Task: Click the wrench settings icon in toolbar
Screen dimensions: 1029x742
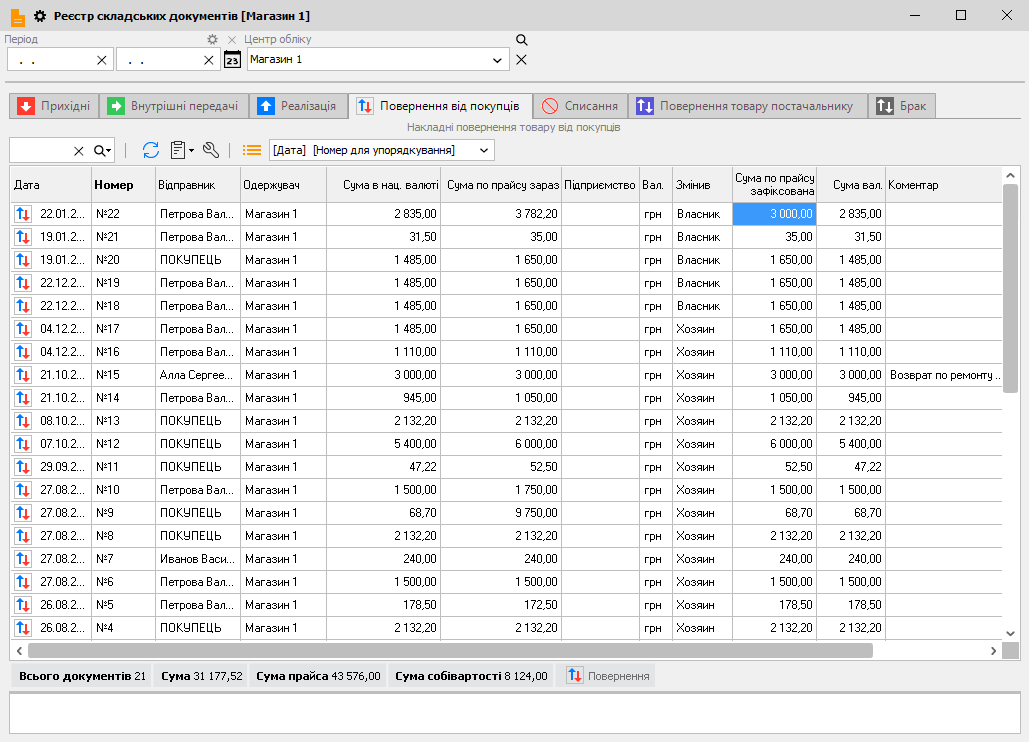Action: [x=210, y=150]
